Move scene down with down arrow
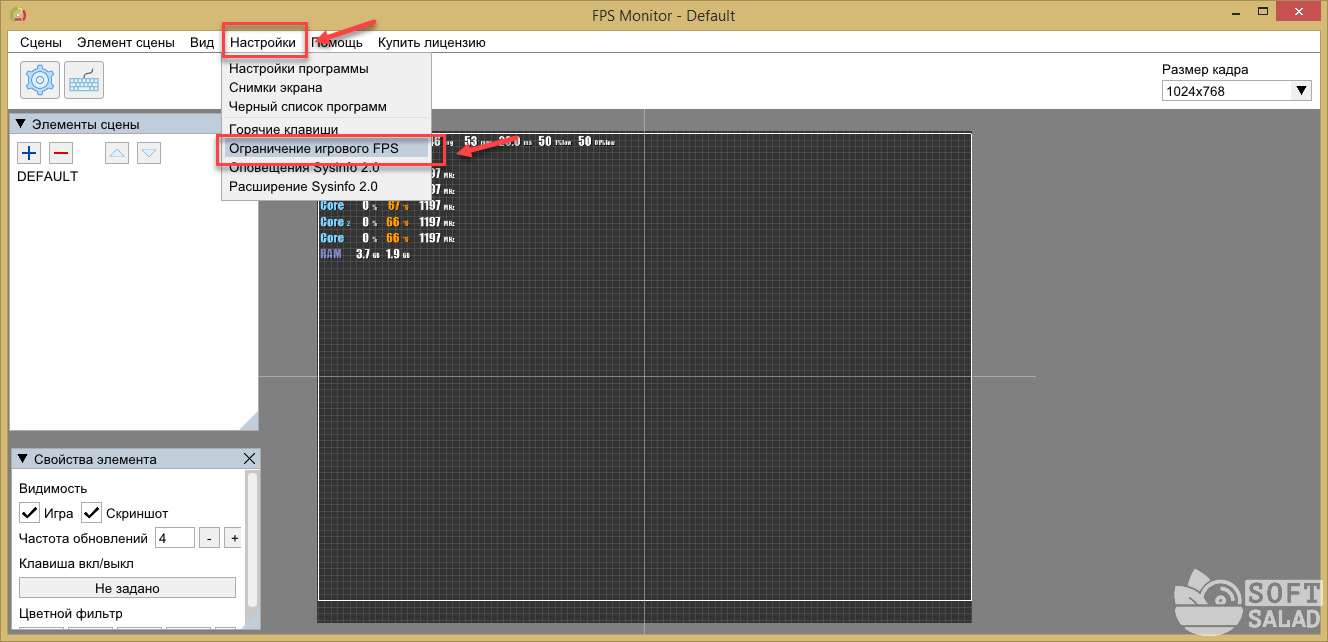The height and width of the screenshot is (642, 1328). click(x=149, y=153)
